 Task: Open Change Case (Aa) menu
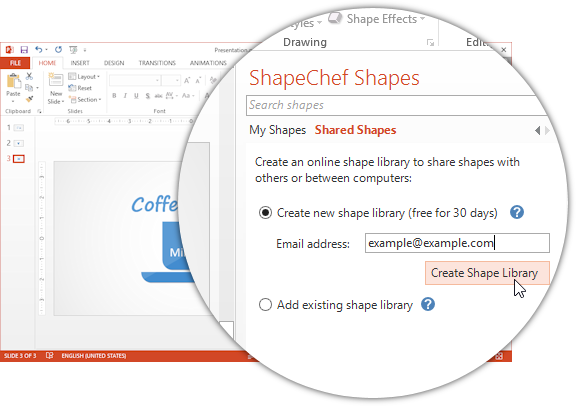[x=188, y=96]
